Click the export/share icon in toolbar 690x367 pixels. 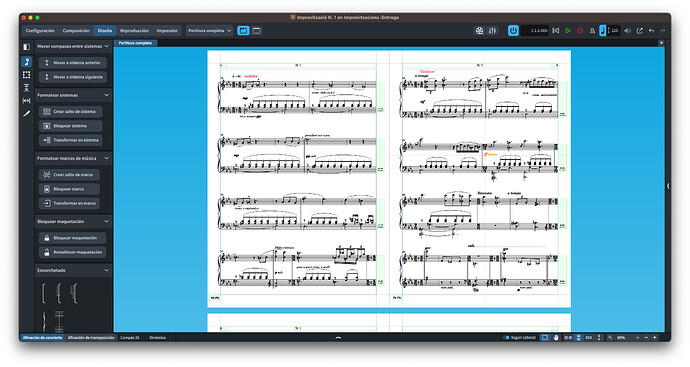[x=639, y=31]
